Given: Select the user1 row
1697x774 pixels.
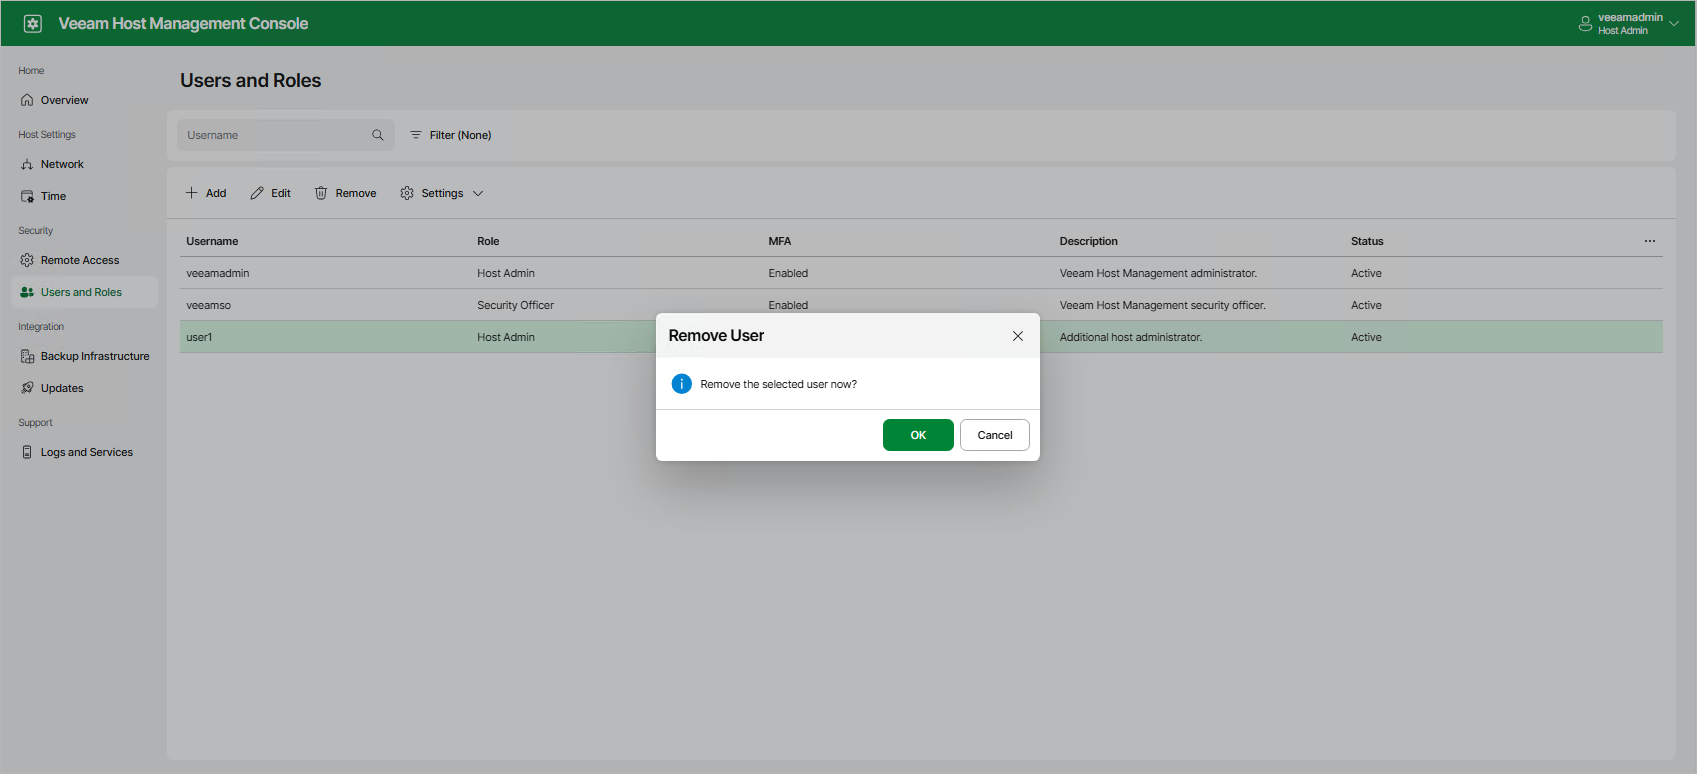Looking at the screenshot, I should [921, 337].
